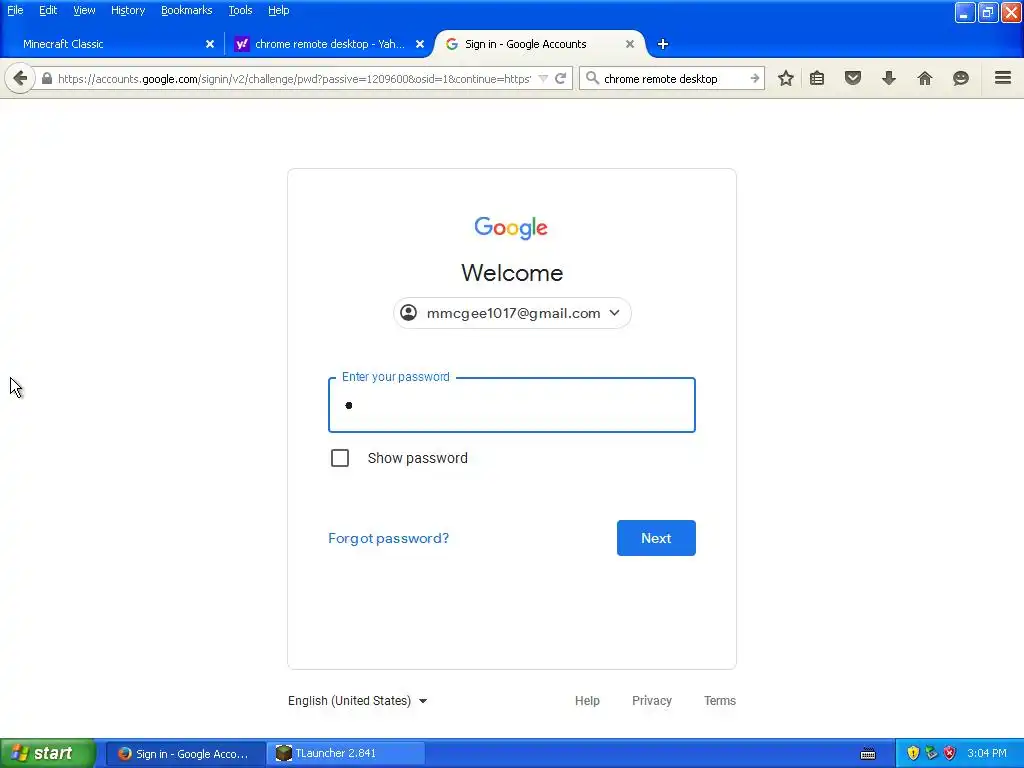Open the View menu

(x=84, y=10)
